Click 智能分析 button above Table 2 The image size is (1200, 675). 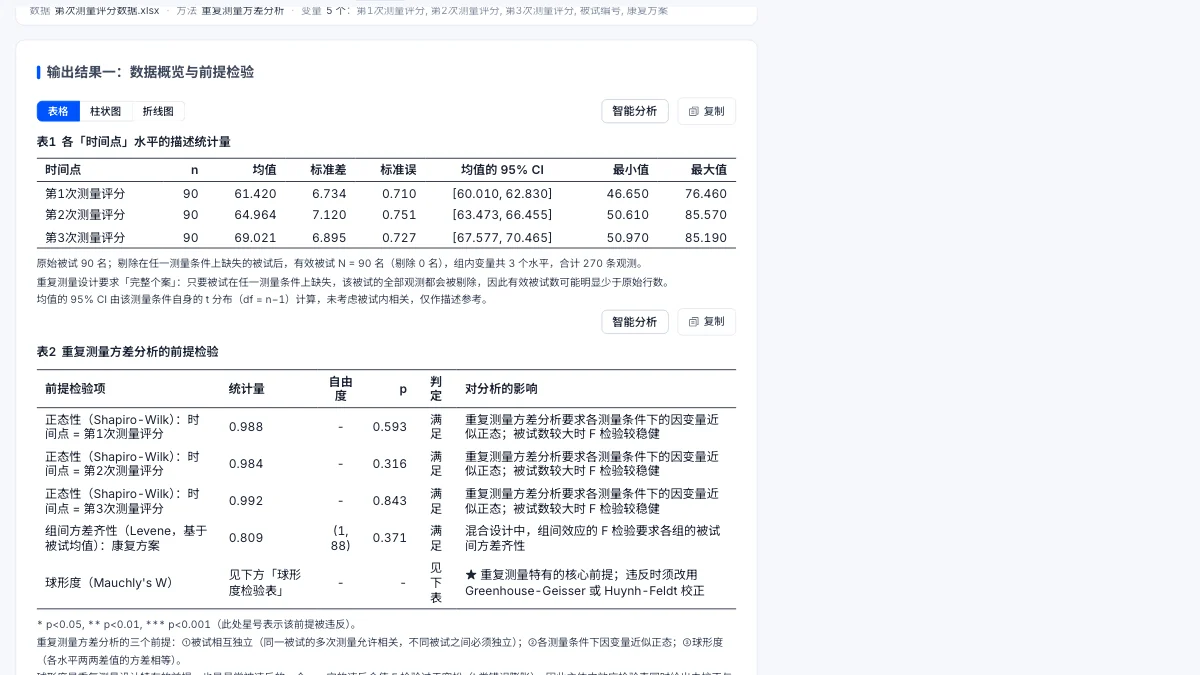click(635, 321)
